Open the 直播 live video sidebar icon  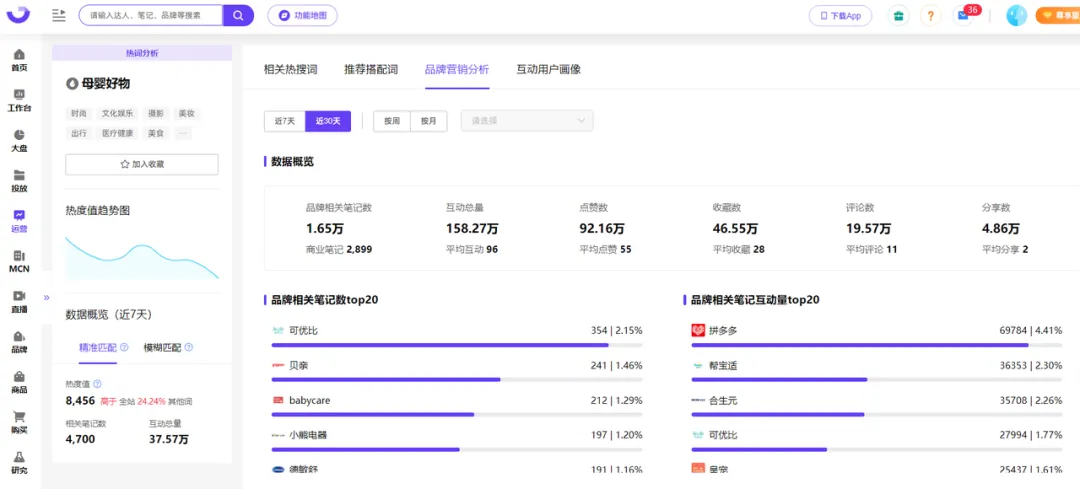coord(19,302)
